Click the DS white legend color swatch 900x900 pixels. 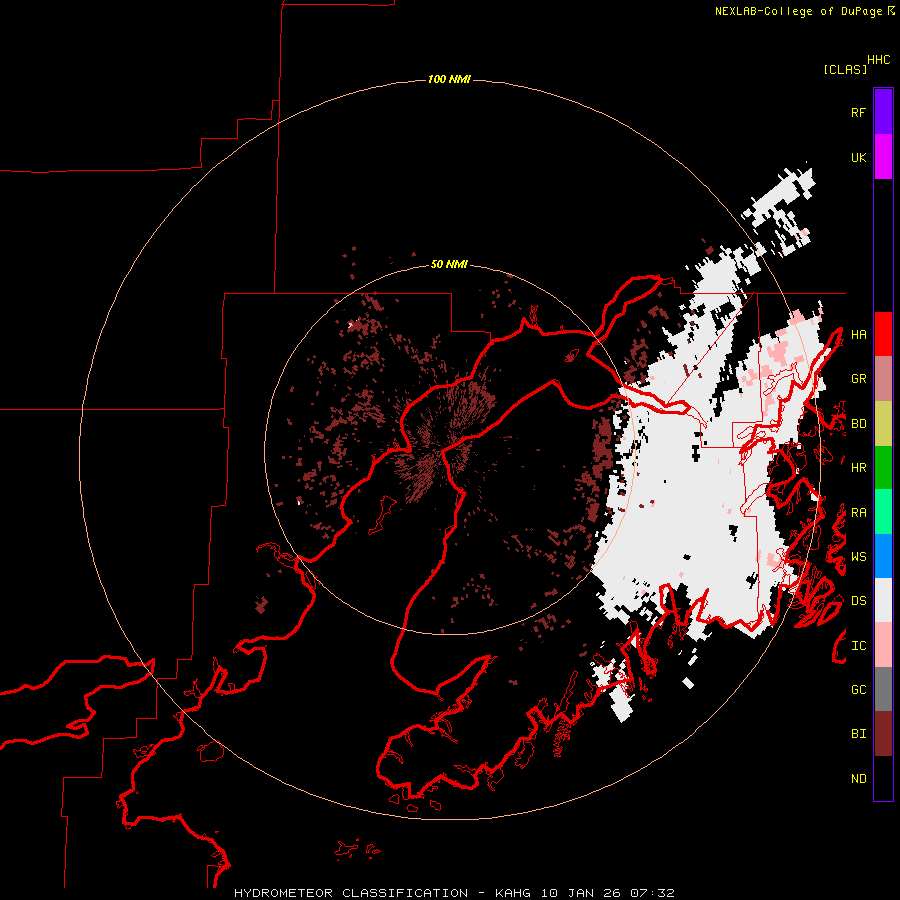(x=883, y=600)
